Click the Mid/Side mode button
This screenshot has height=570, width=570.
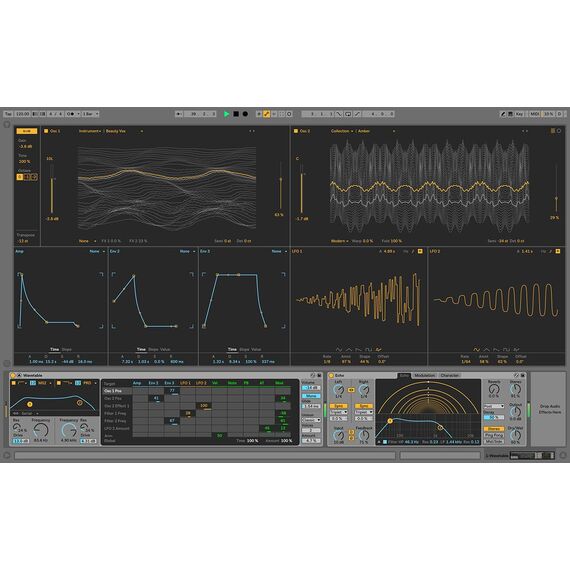tap(494, 441)
